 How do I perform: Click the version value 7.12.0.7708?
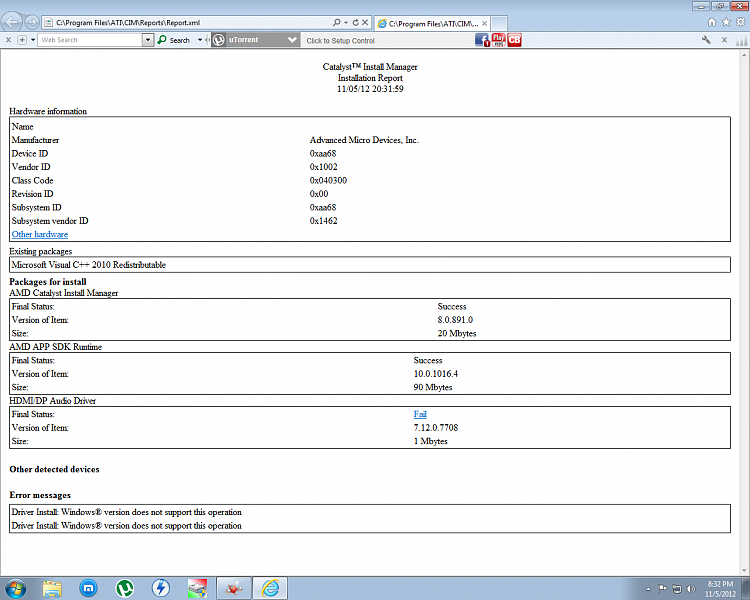pos(436,428)
